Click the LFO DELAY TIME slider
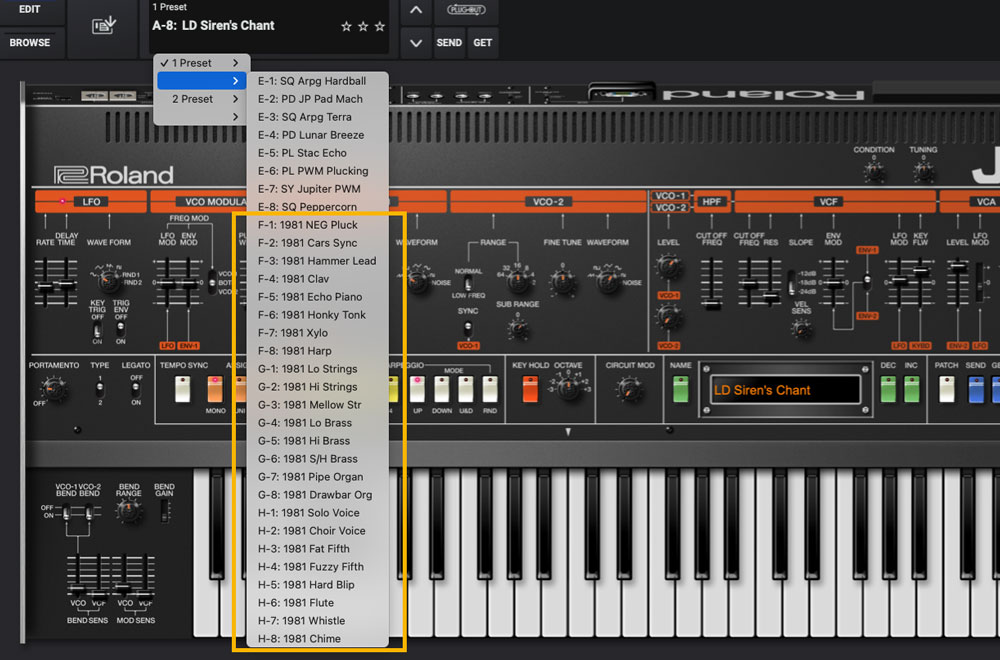 pos(66,284)
